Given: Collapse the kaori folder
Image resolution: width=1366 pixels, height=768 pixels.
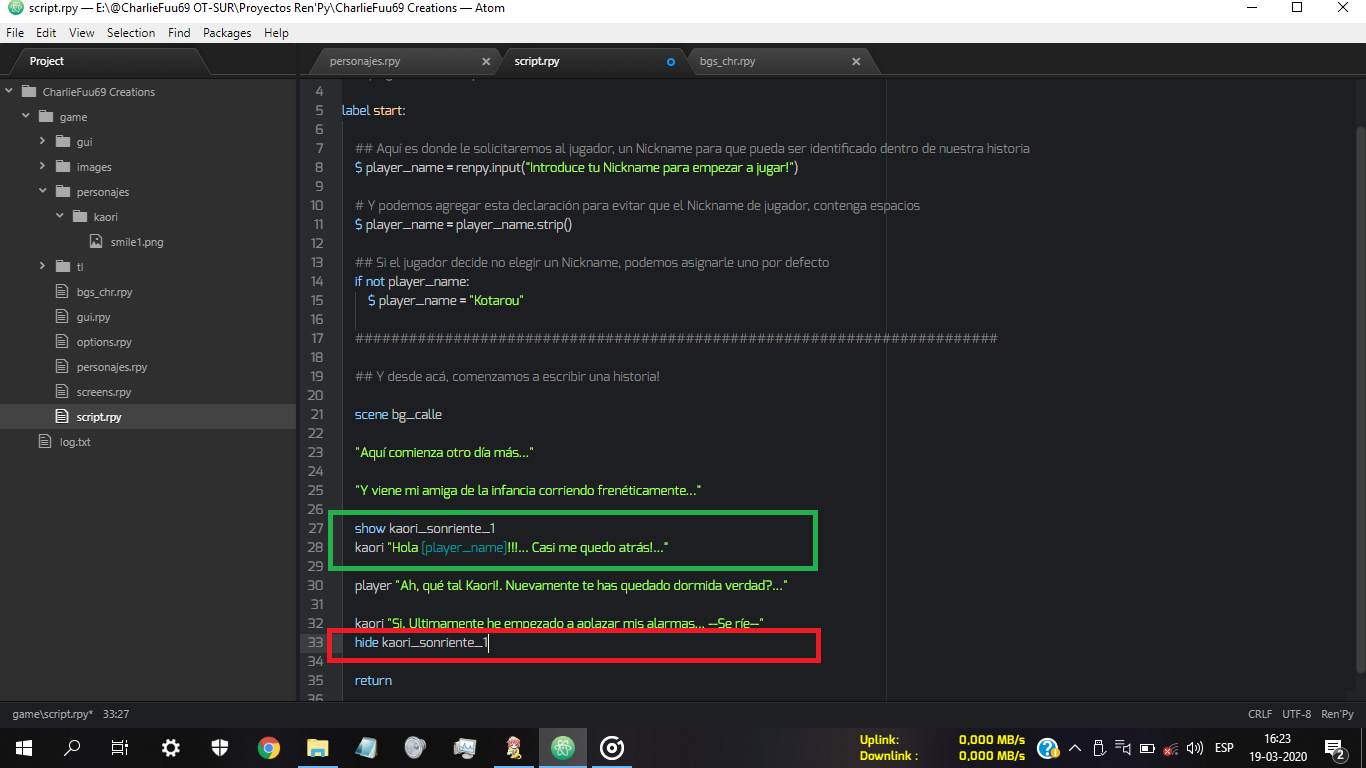Looking at the screenshot, I should [60, 216].
